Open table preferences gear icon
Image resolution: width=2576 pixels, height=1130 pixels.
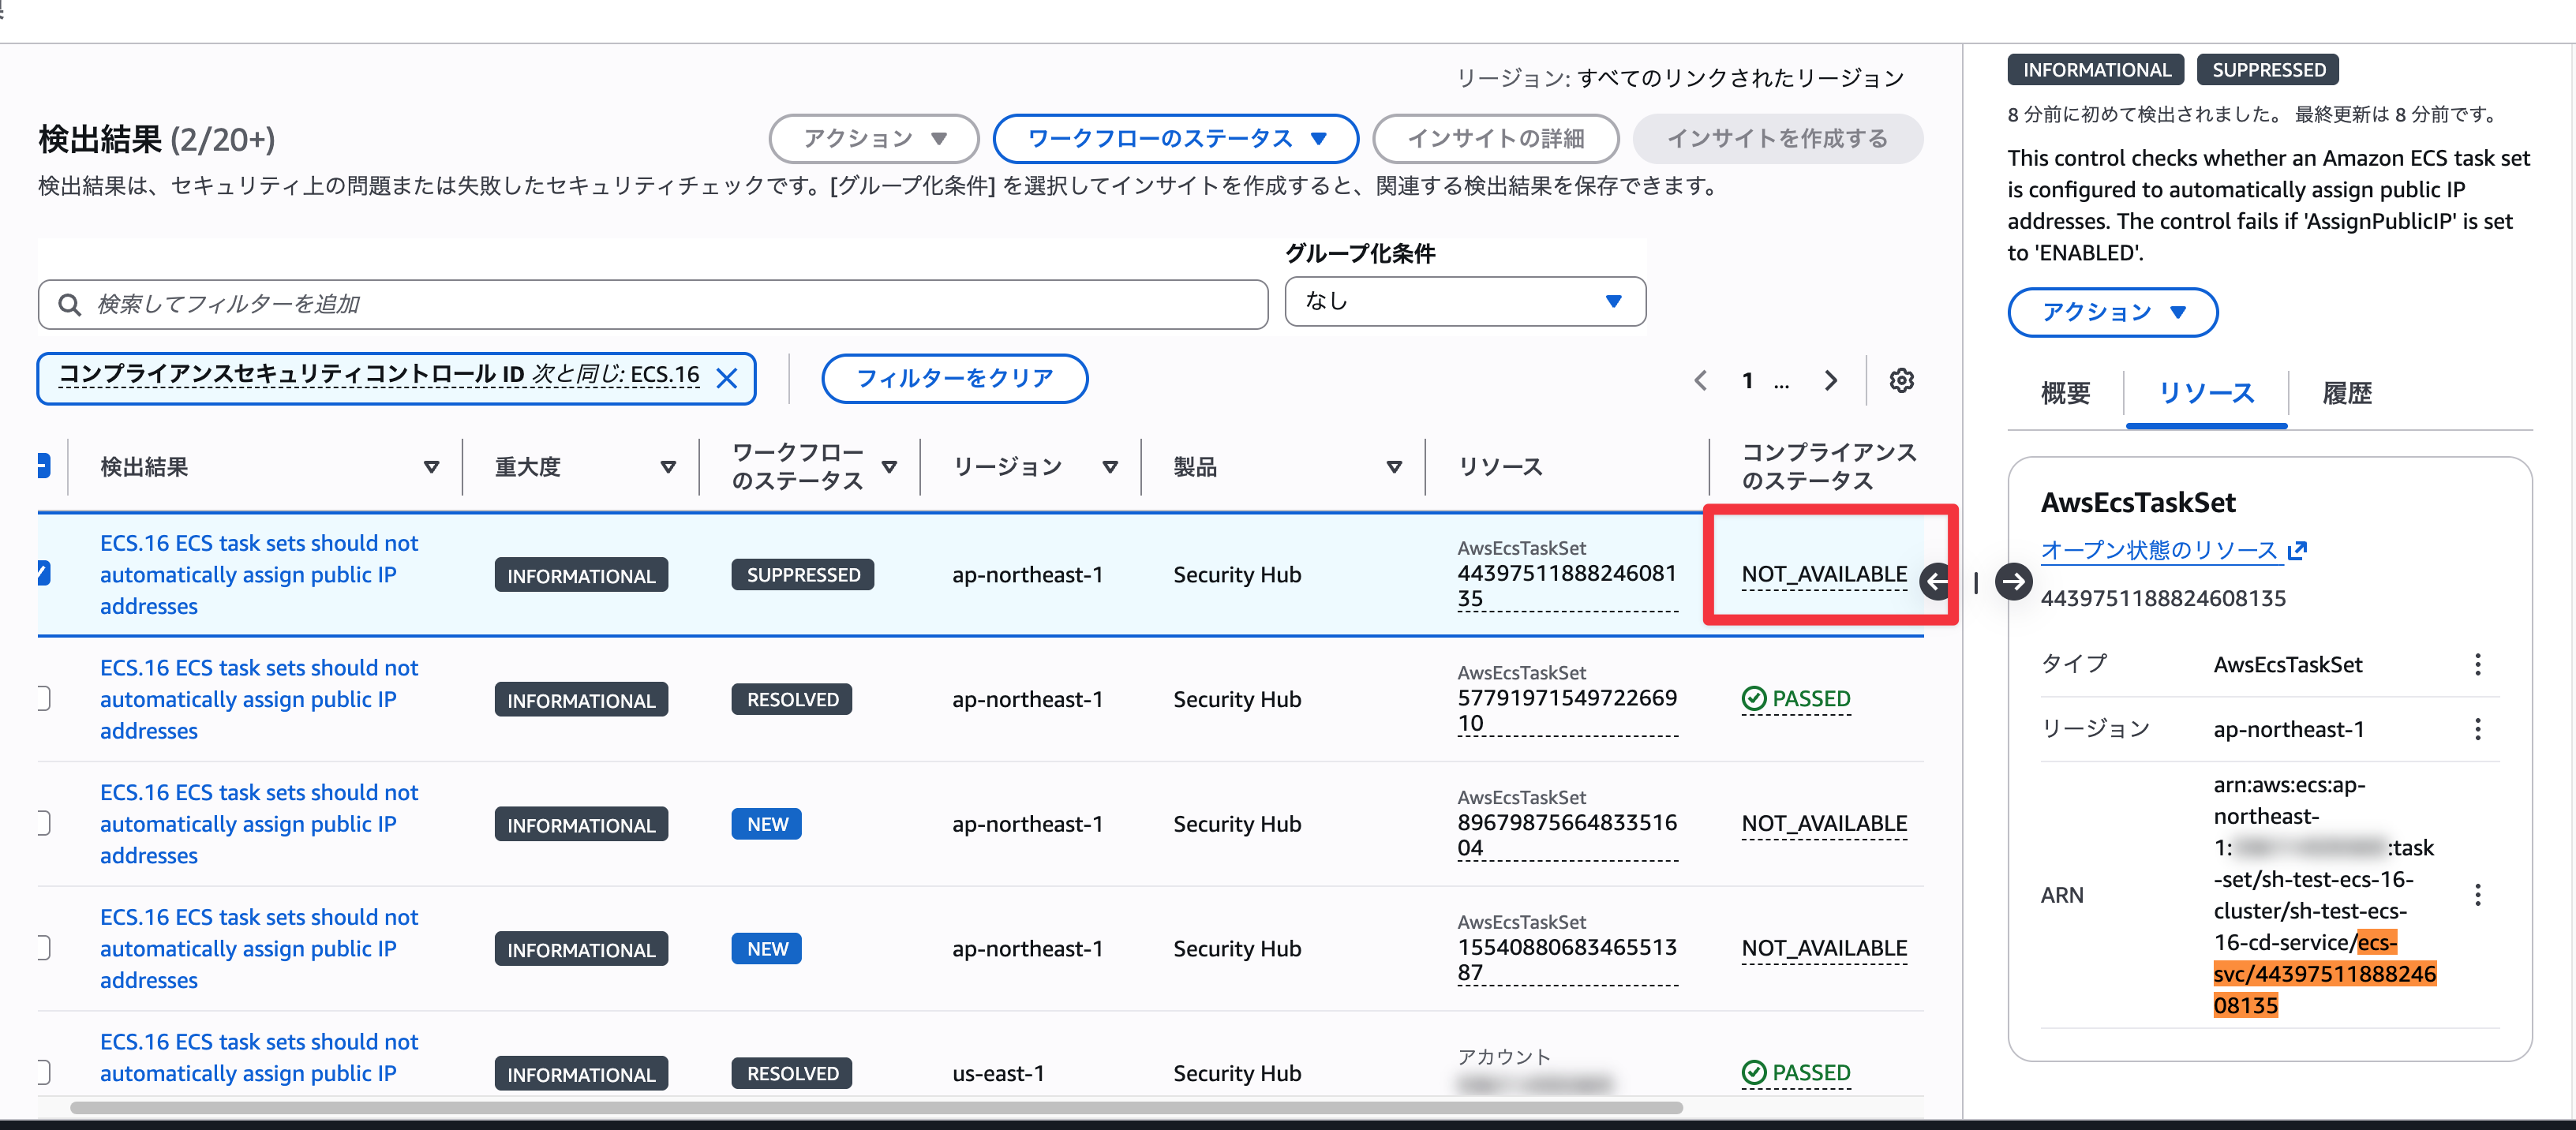[1901, 380]
